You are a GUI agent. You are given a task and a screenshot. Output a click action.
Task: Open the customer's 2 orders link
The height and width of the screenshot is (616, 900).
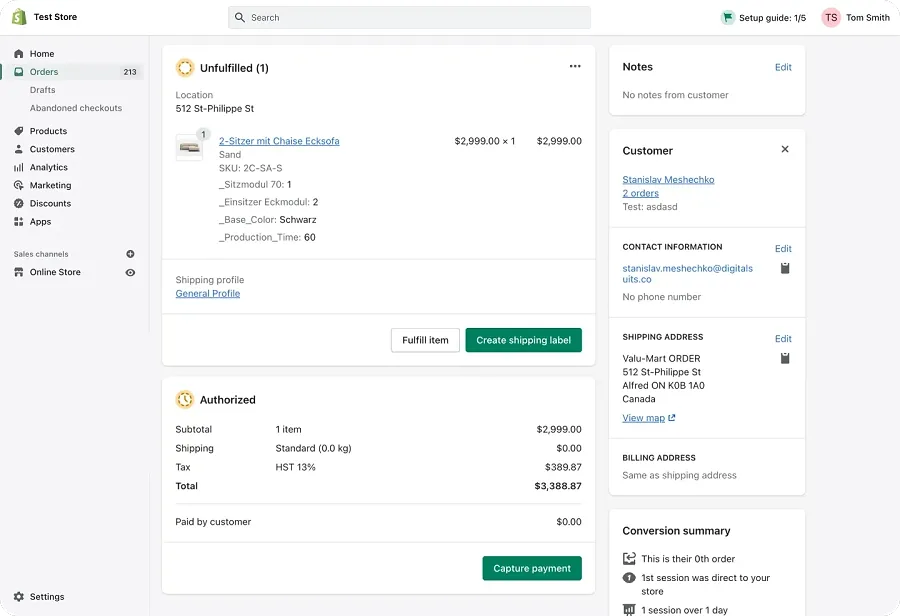[x=641, y=193]
